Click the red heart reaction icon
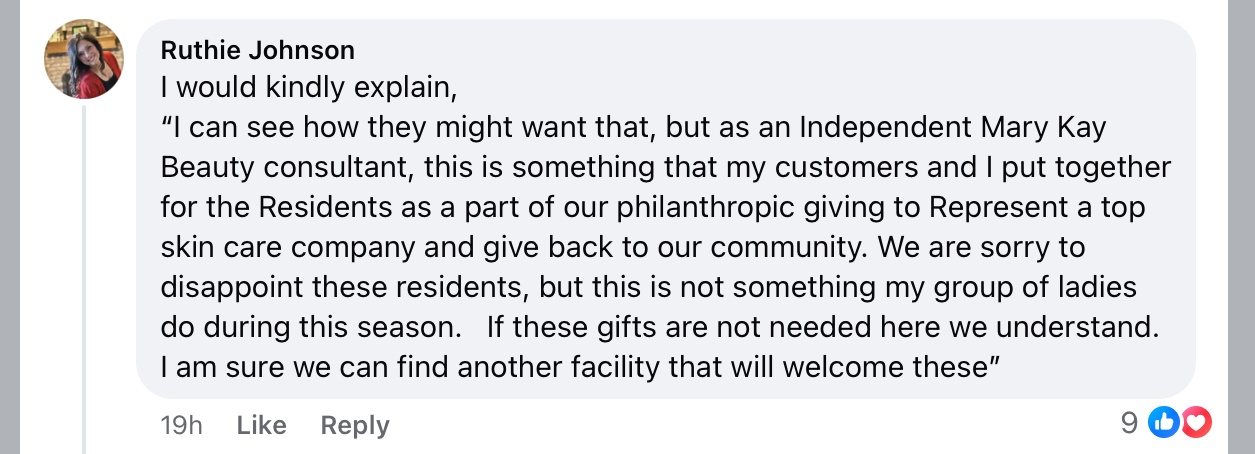The height and width of the screenshot is (454, 1255). (1196, 424)
